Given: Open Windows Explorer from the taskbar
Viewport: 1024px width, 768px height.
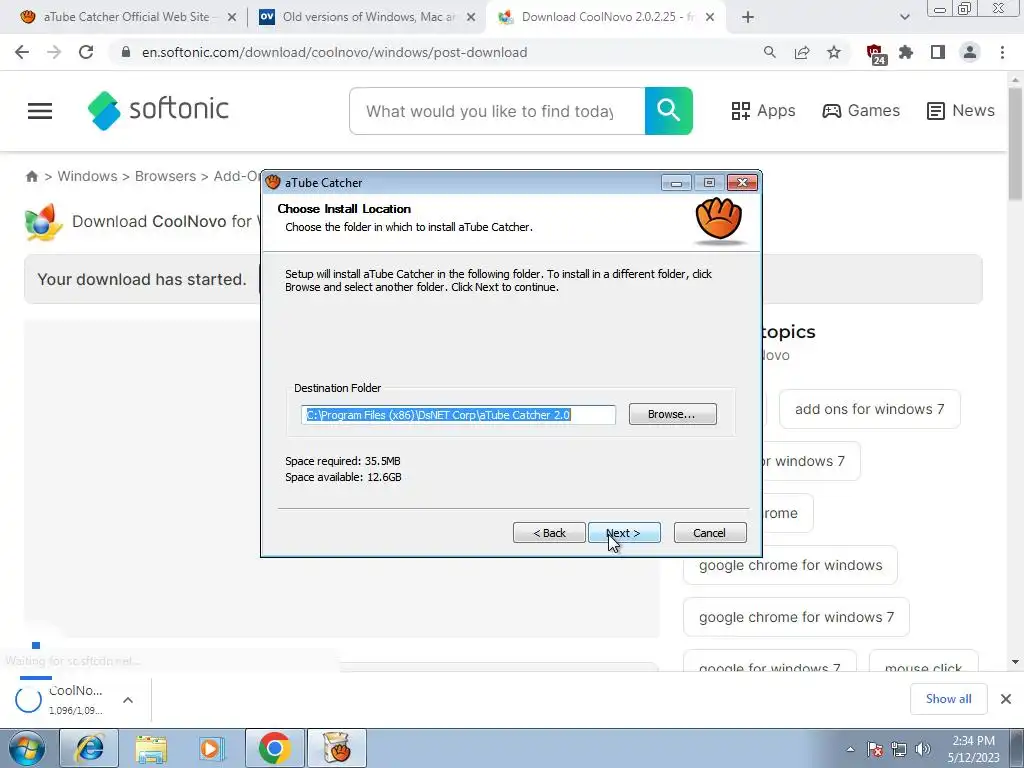Looking at the screenshot, I should coord(151,748).
